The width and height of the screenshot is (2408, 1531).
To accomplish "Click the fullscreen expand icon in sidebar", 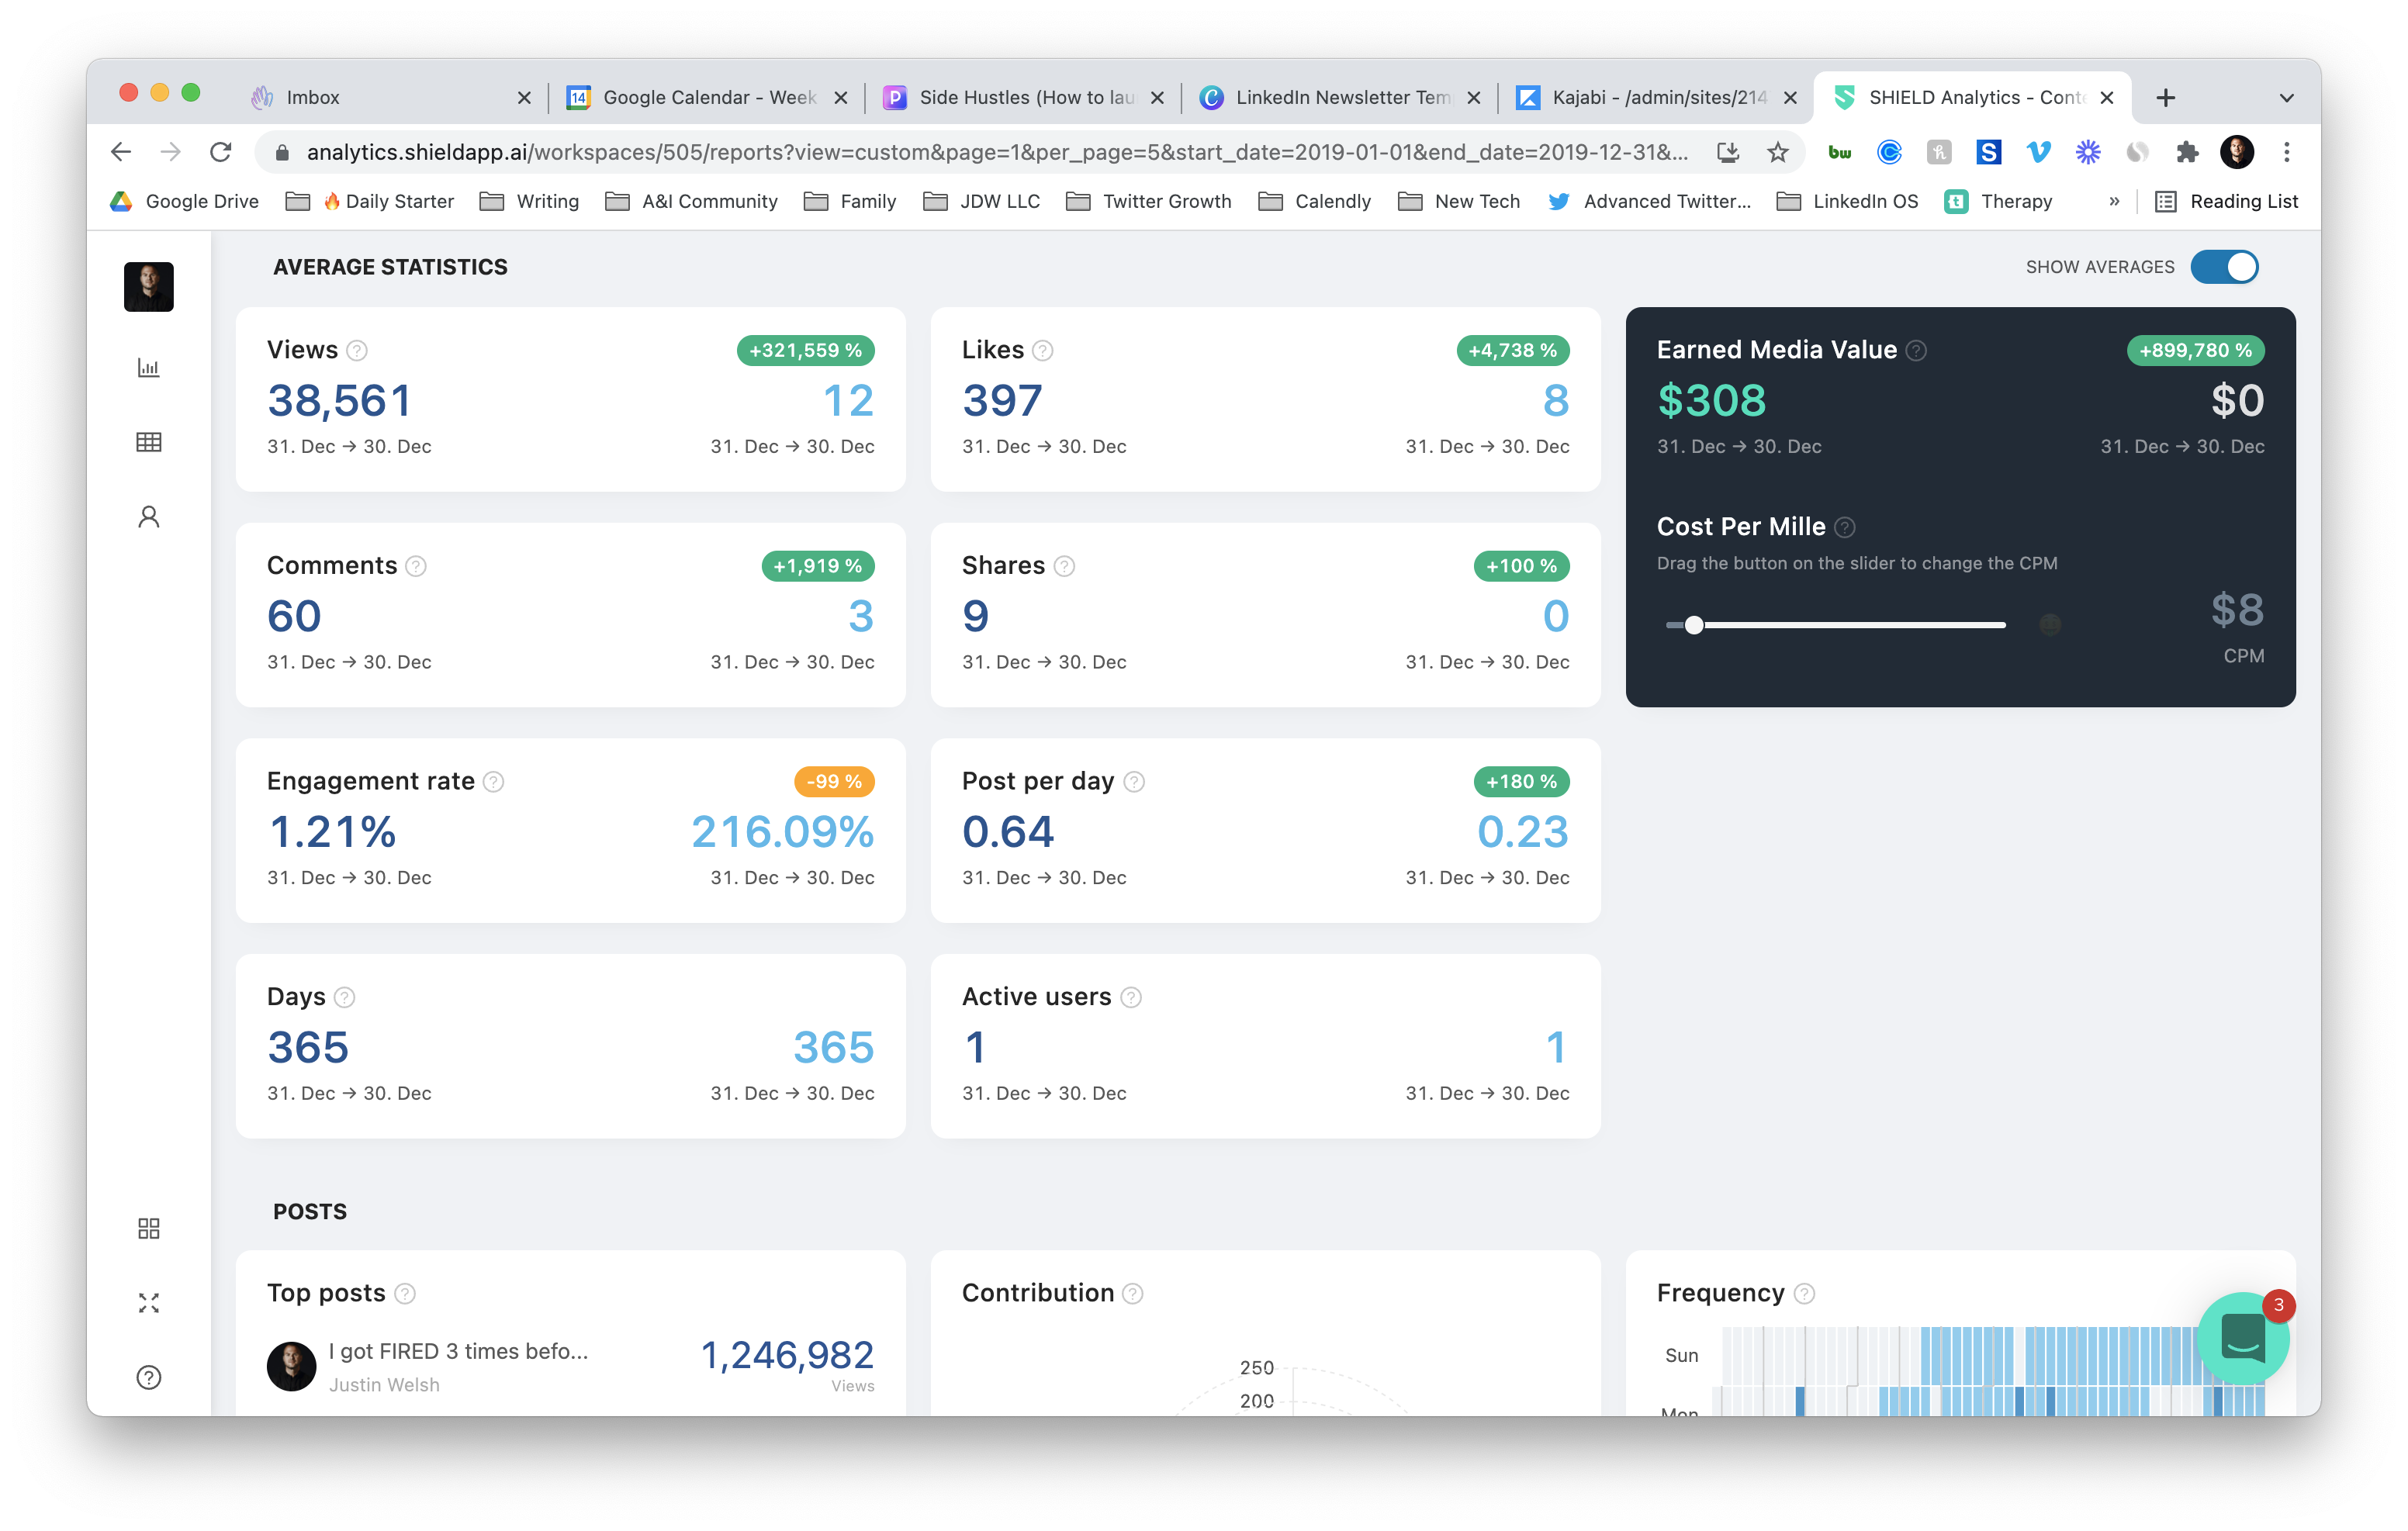I will pyautogui.click(x=148, y=1302).
